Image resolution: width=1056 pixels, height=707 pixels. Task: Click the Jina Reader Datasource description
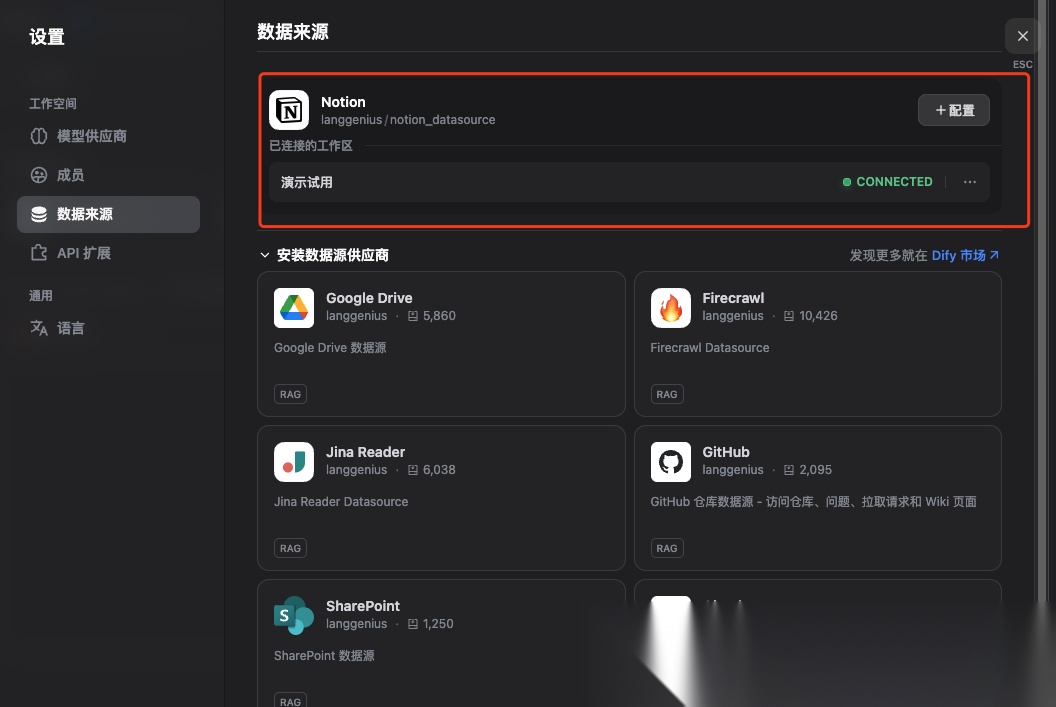[x=341, y=502]
